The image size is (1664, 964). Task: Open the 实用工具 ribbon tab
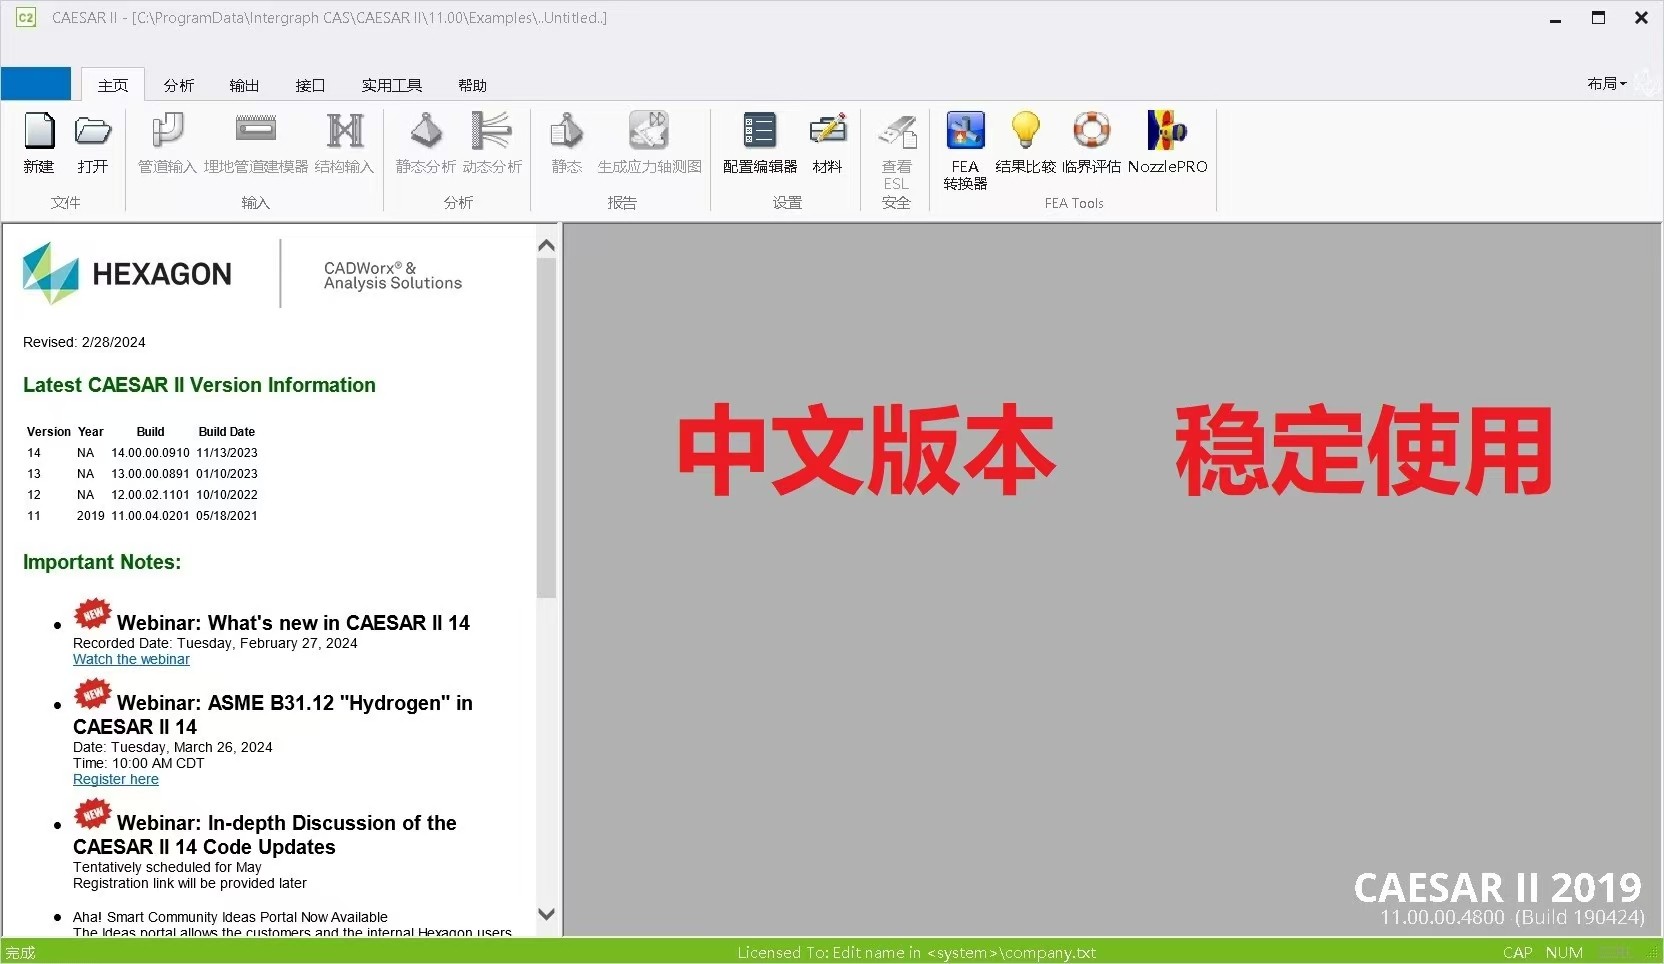coord(391,85)
